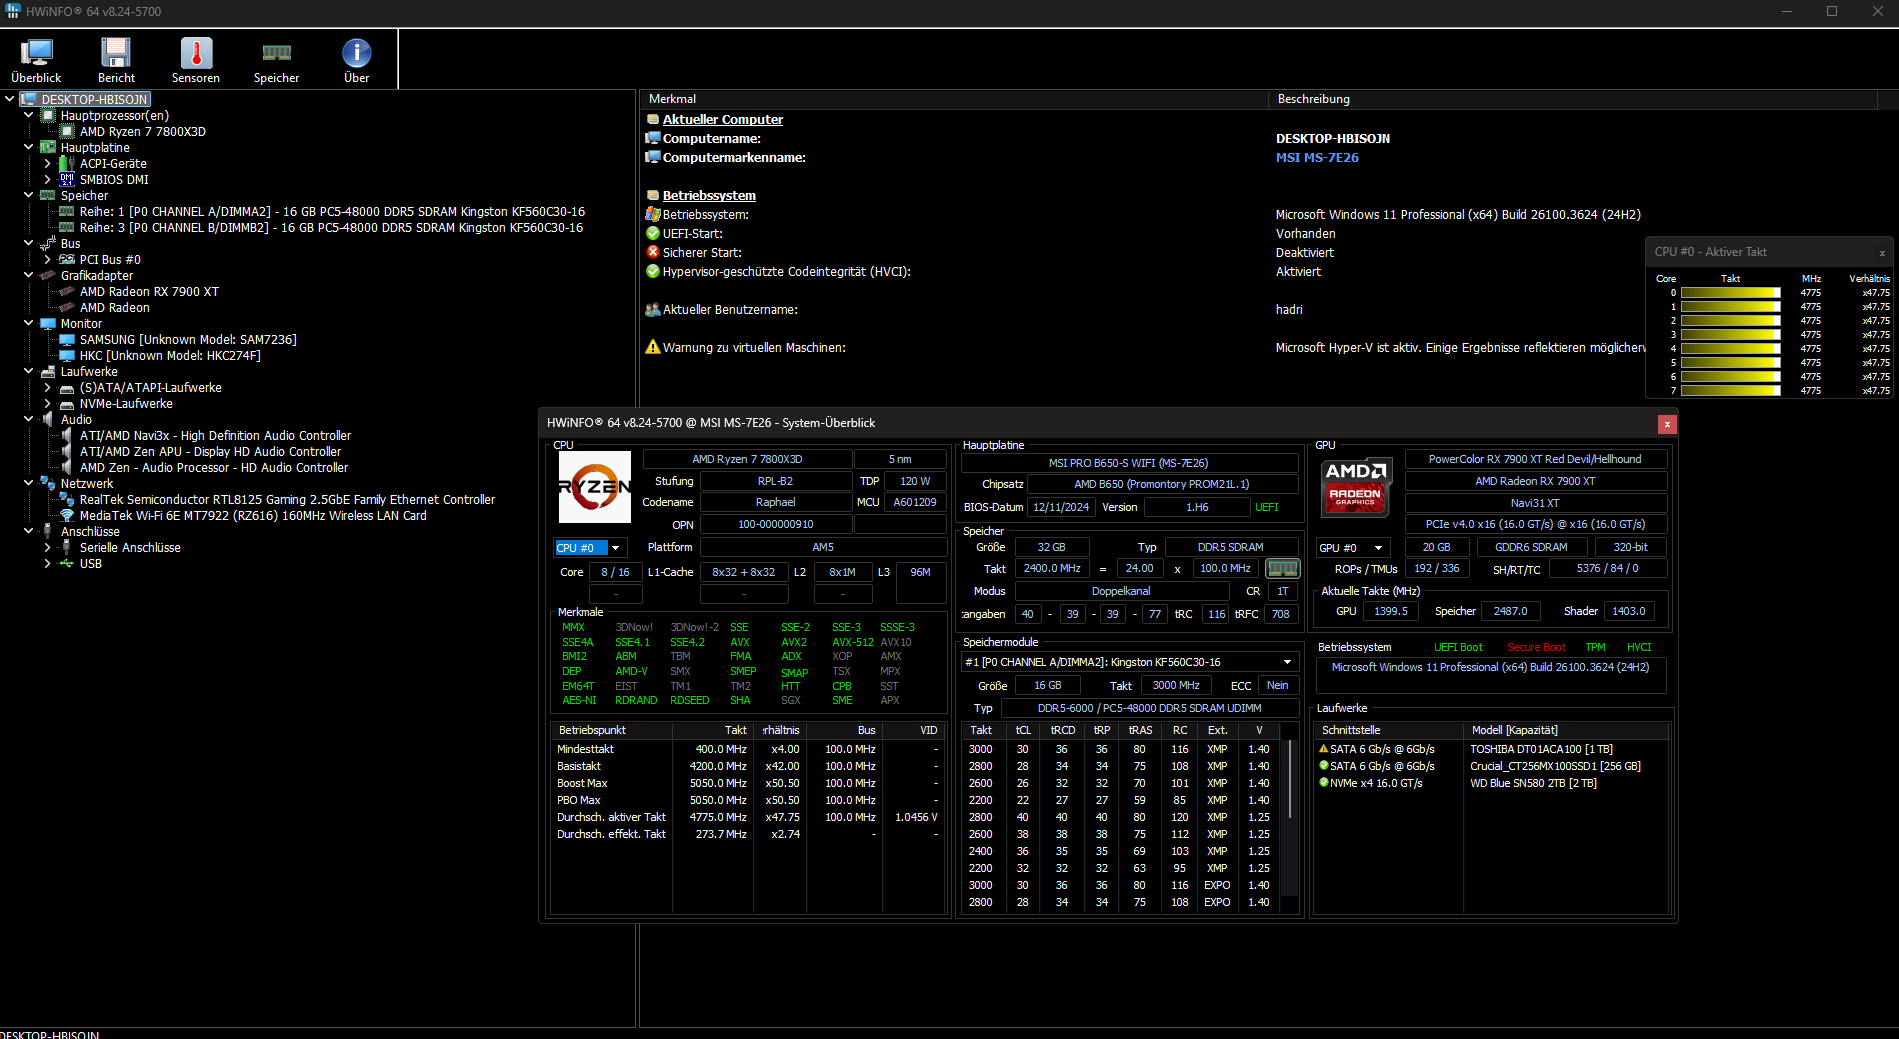Expand the SMBIOS DMI tree node
1899x1039 pixels.
(47, 180)
